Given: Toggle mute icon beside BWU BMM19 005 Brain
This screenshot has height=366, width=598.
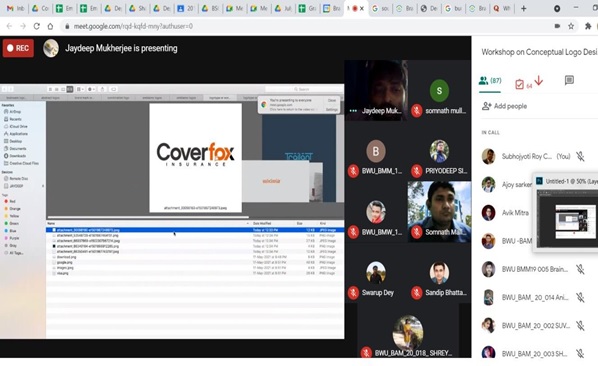Looking at the screenshot, I should pos(580,269).
